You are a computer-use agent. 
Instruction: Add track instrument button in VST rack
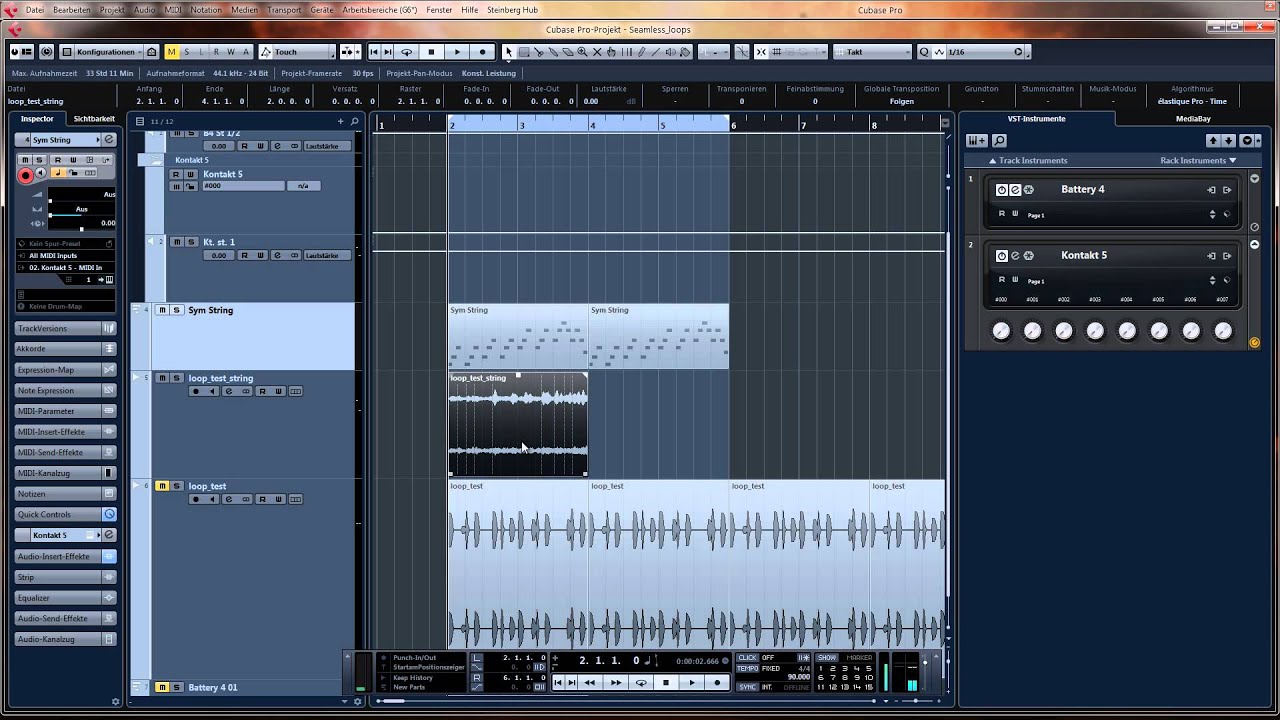coord(977,141)
